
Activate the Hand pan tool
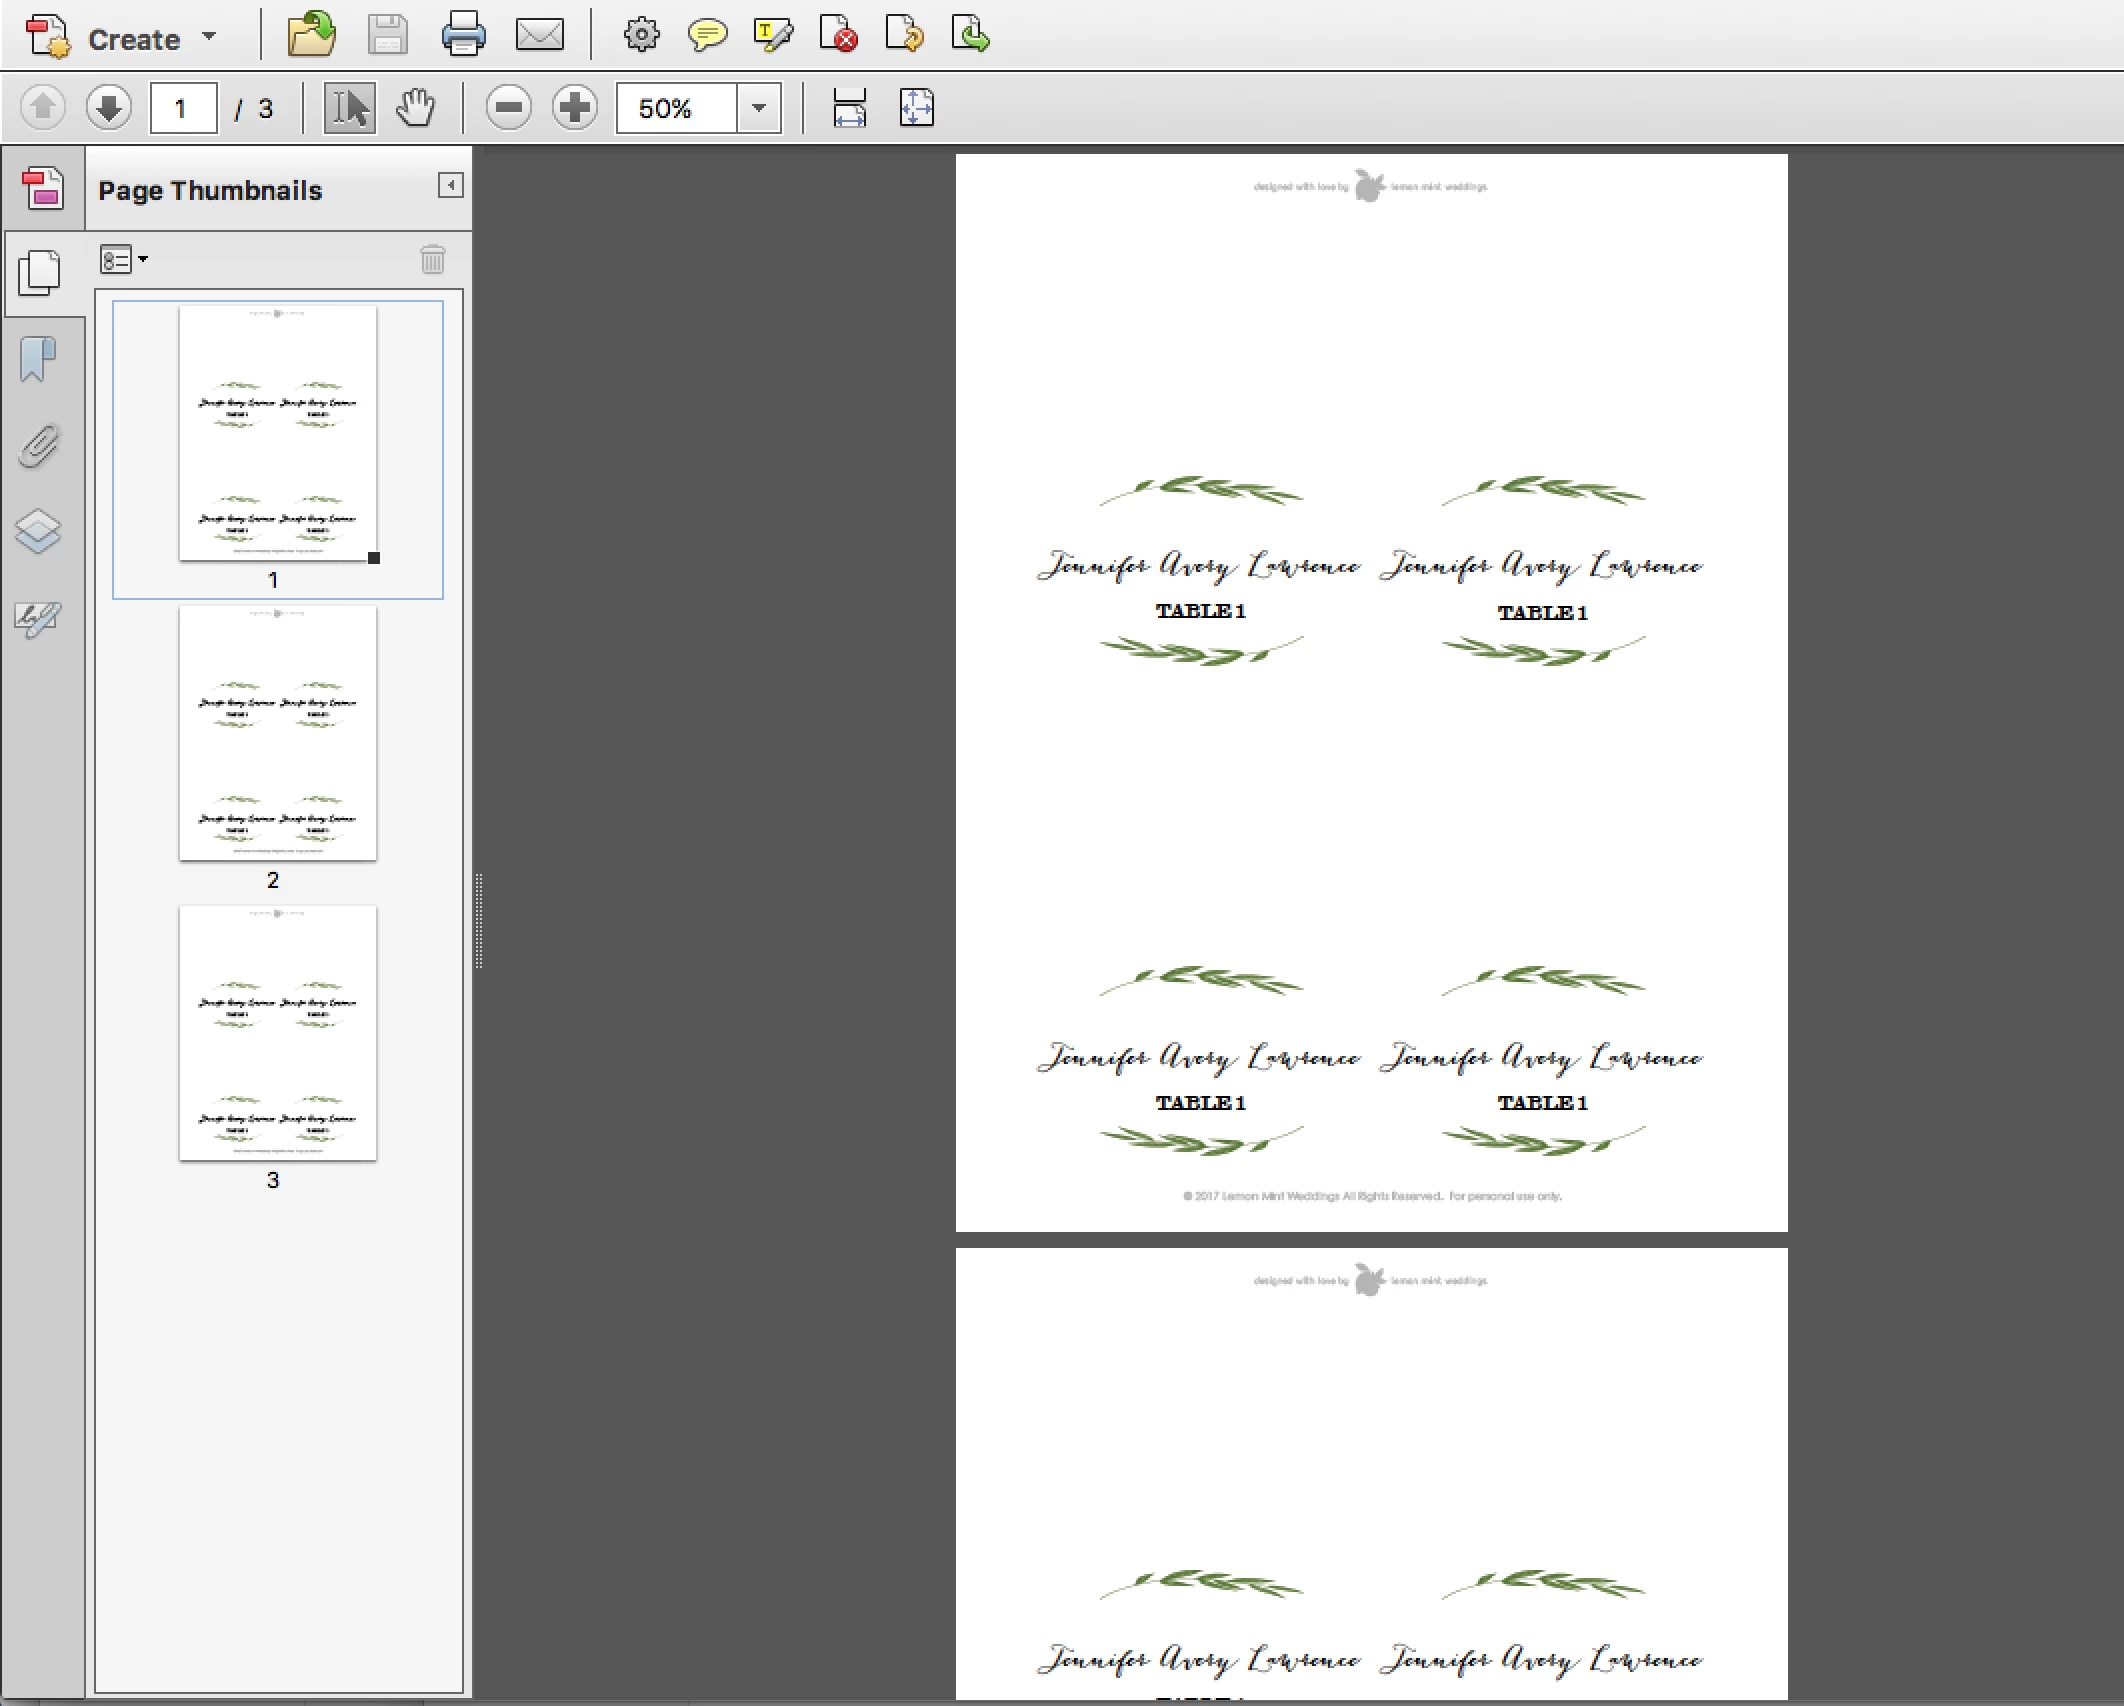click(415, 108)
